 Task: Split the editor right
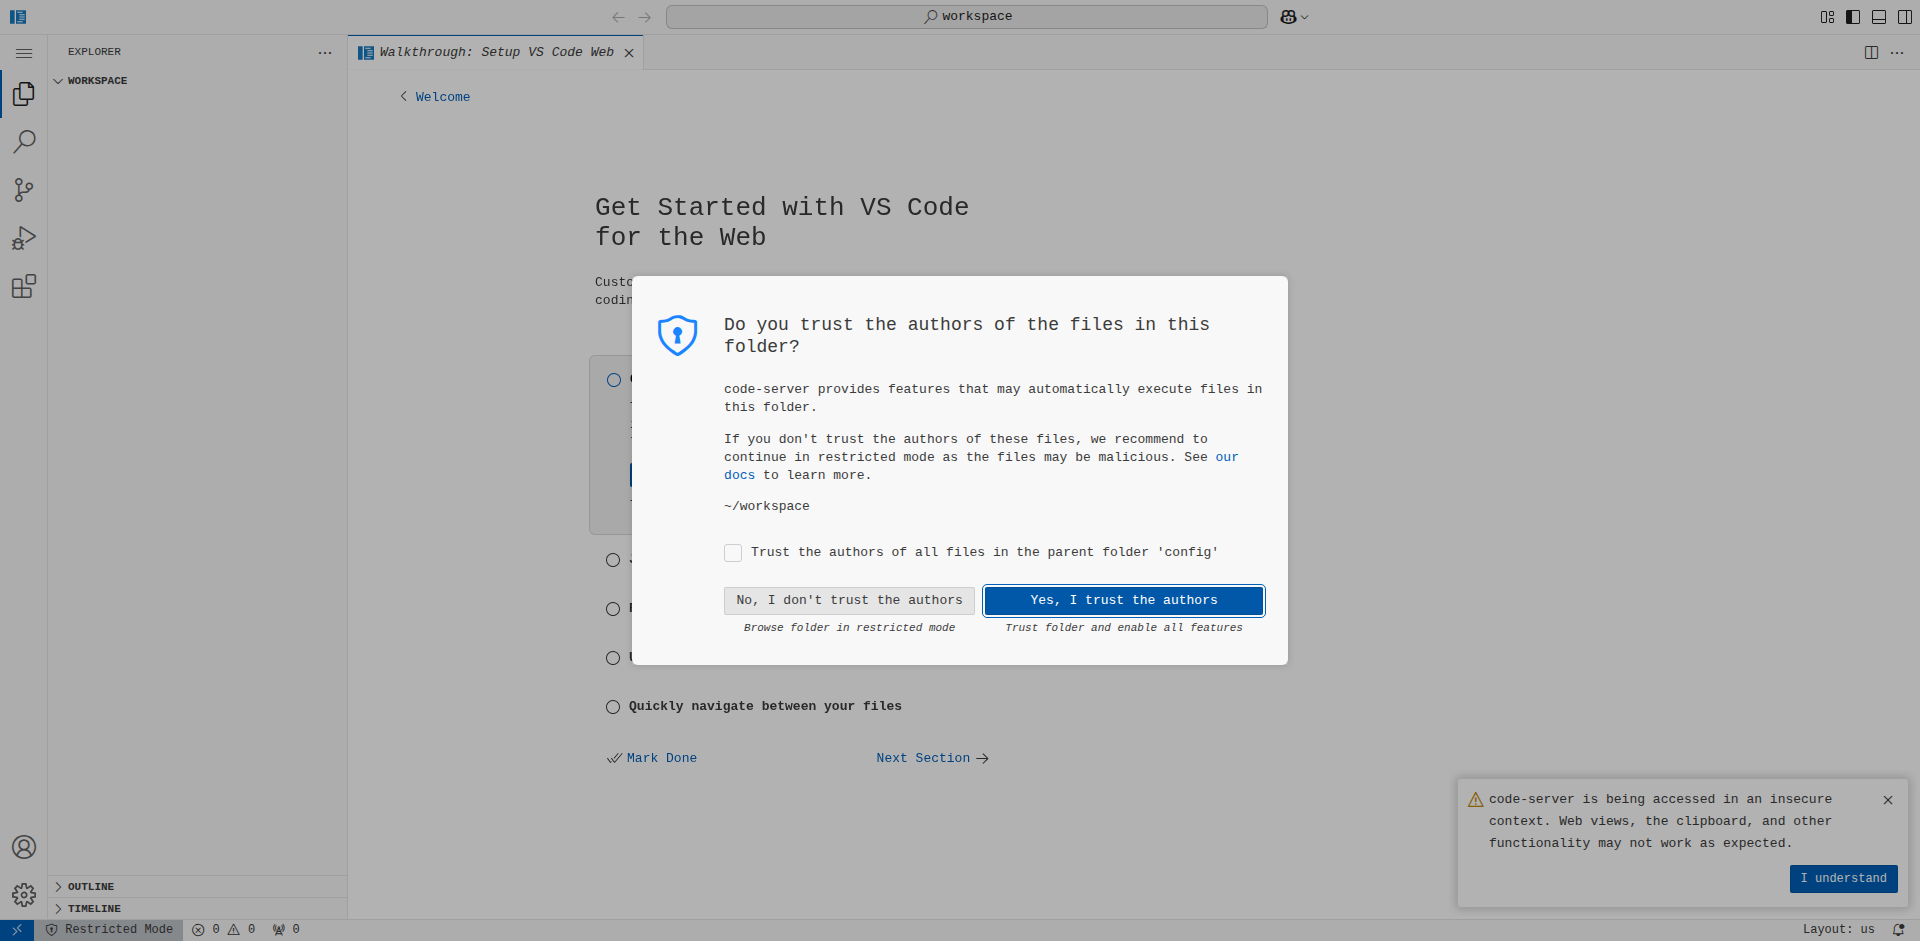(1871, 52)
